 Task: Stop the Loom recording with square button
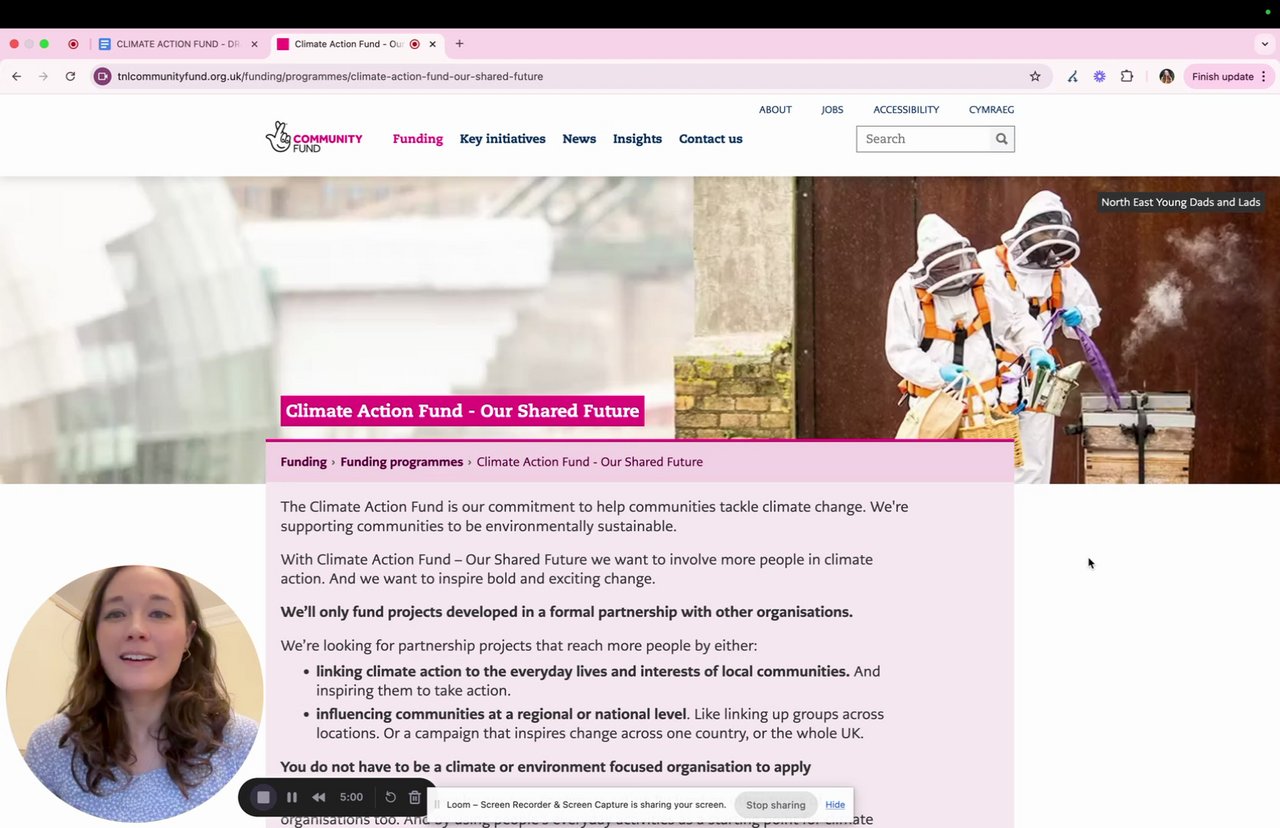click(263, 797)
